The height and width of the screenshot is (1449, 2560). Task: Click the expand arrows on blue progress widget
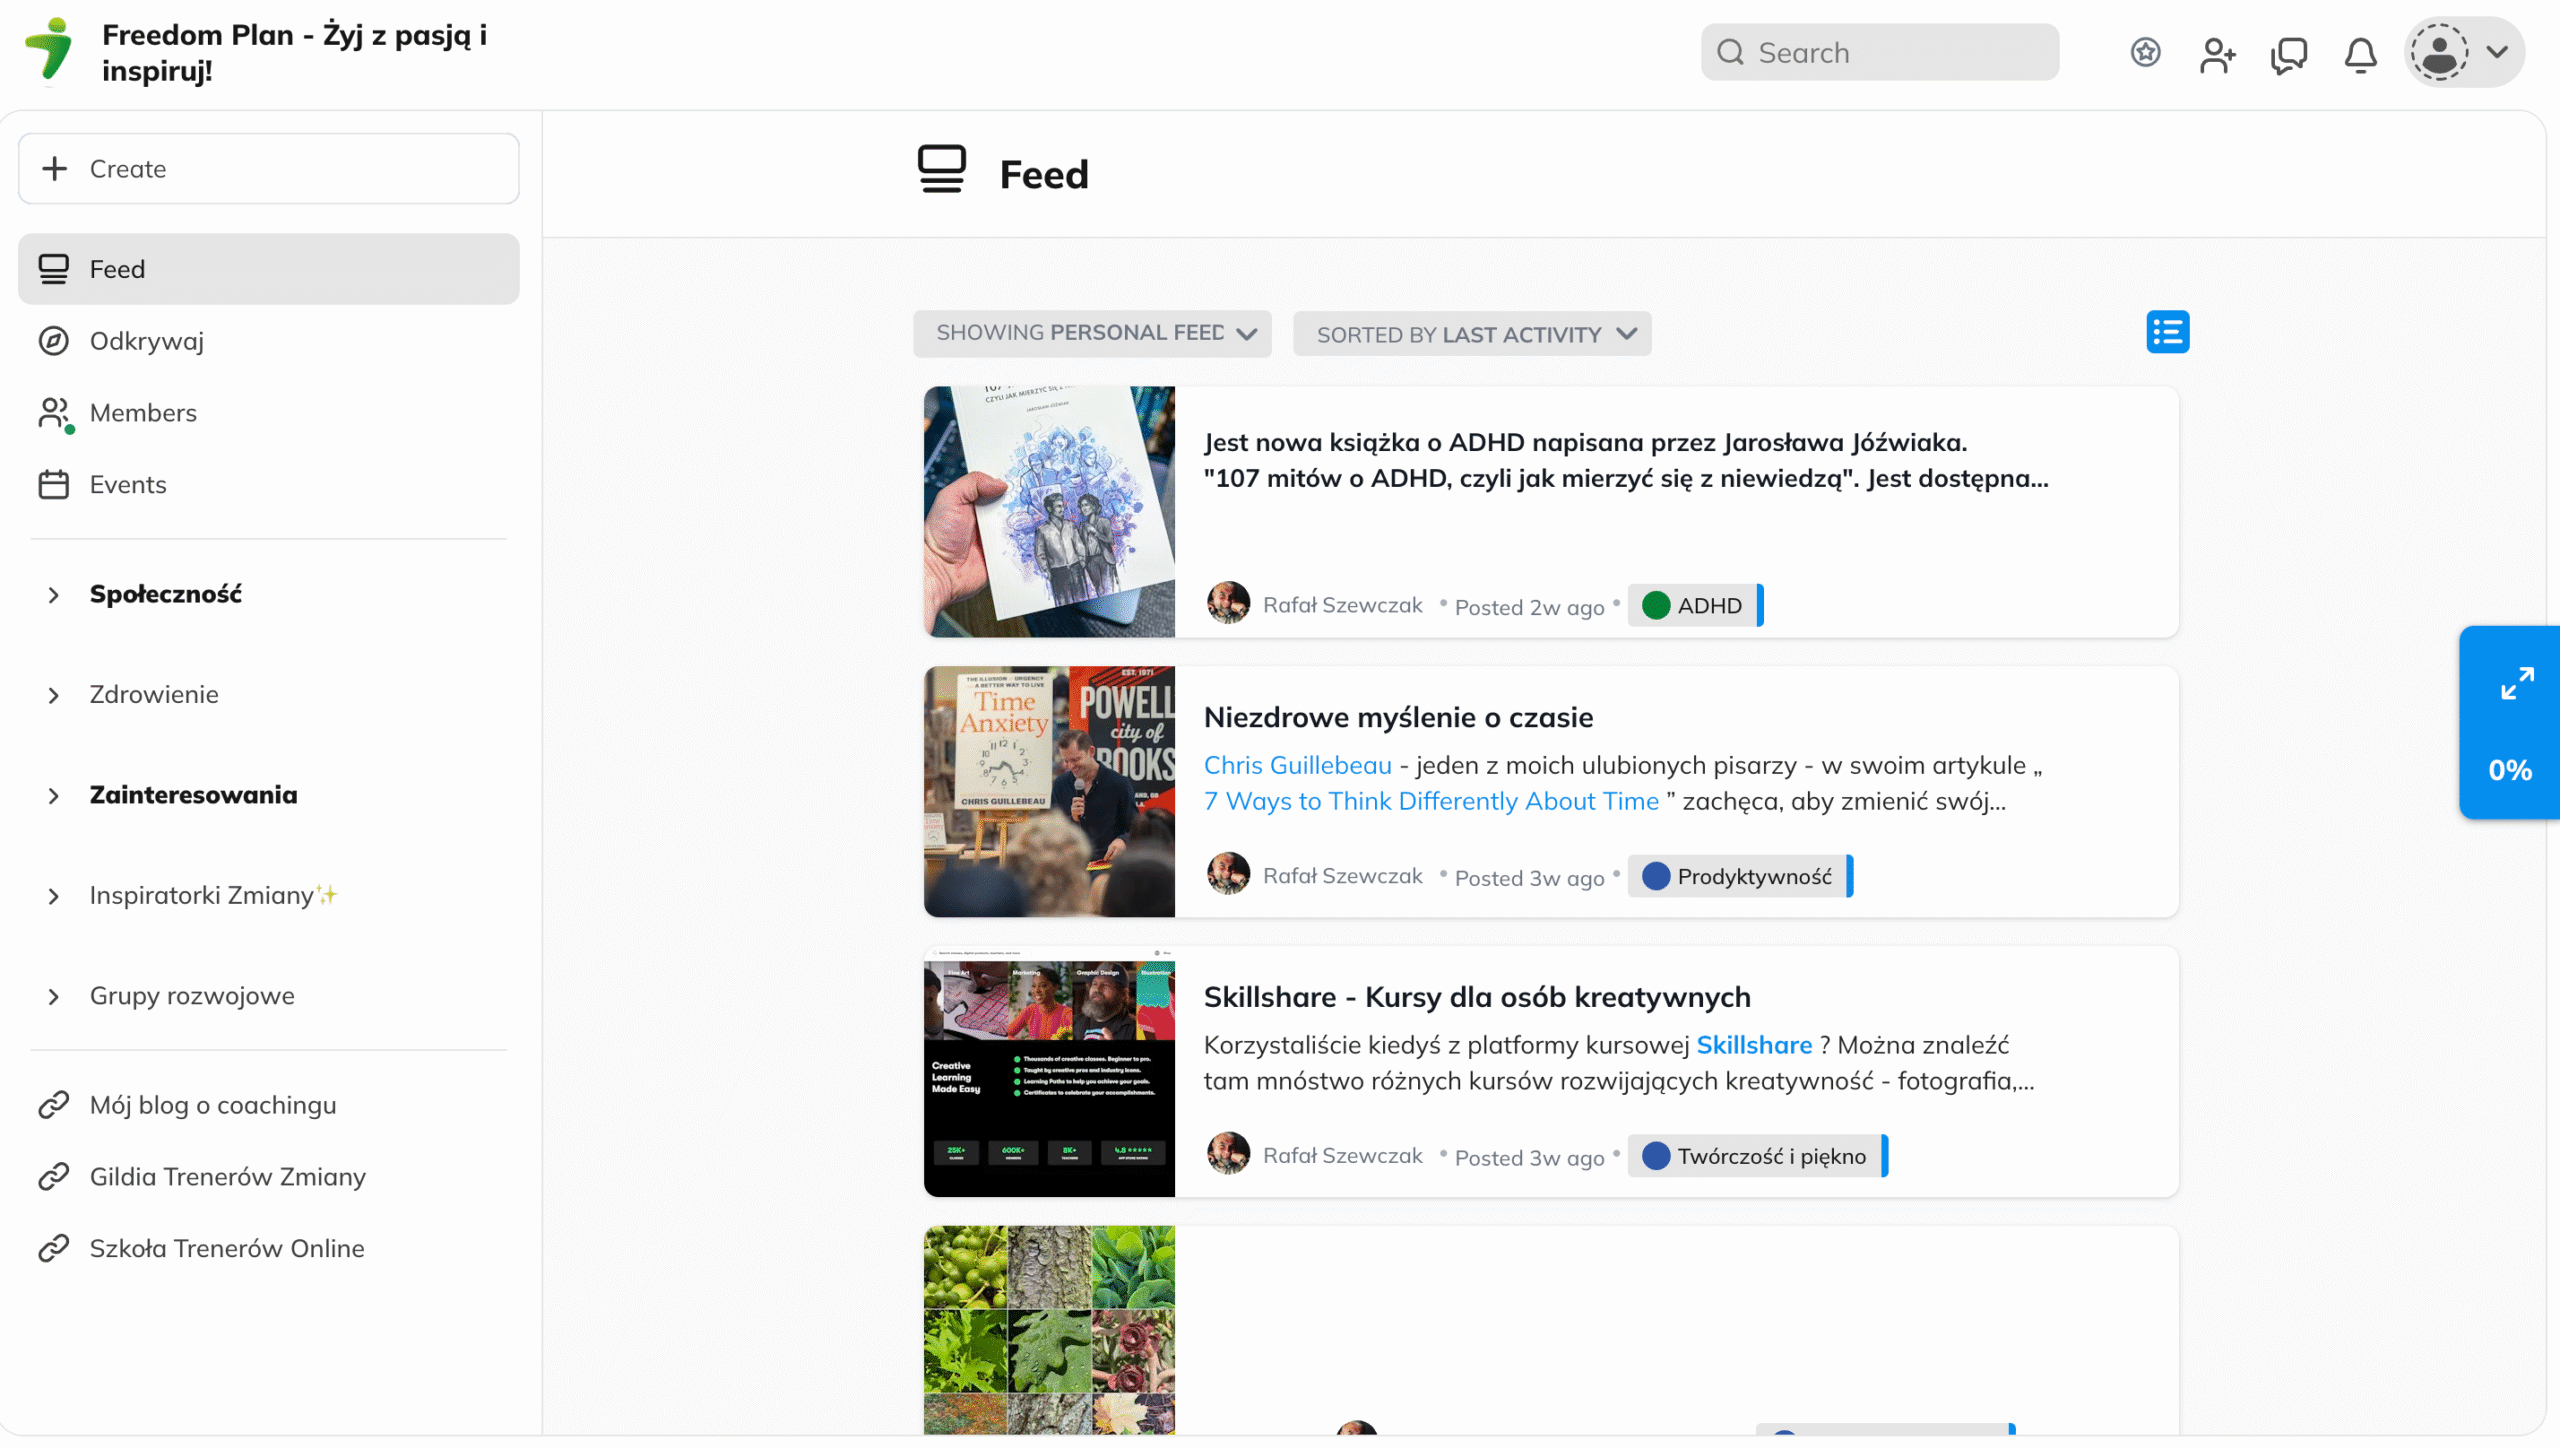(2516, 684)
